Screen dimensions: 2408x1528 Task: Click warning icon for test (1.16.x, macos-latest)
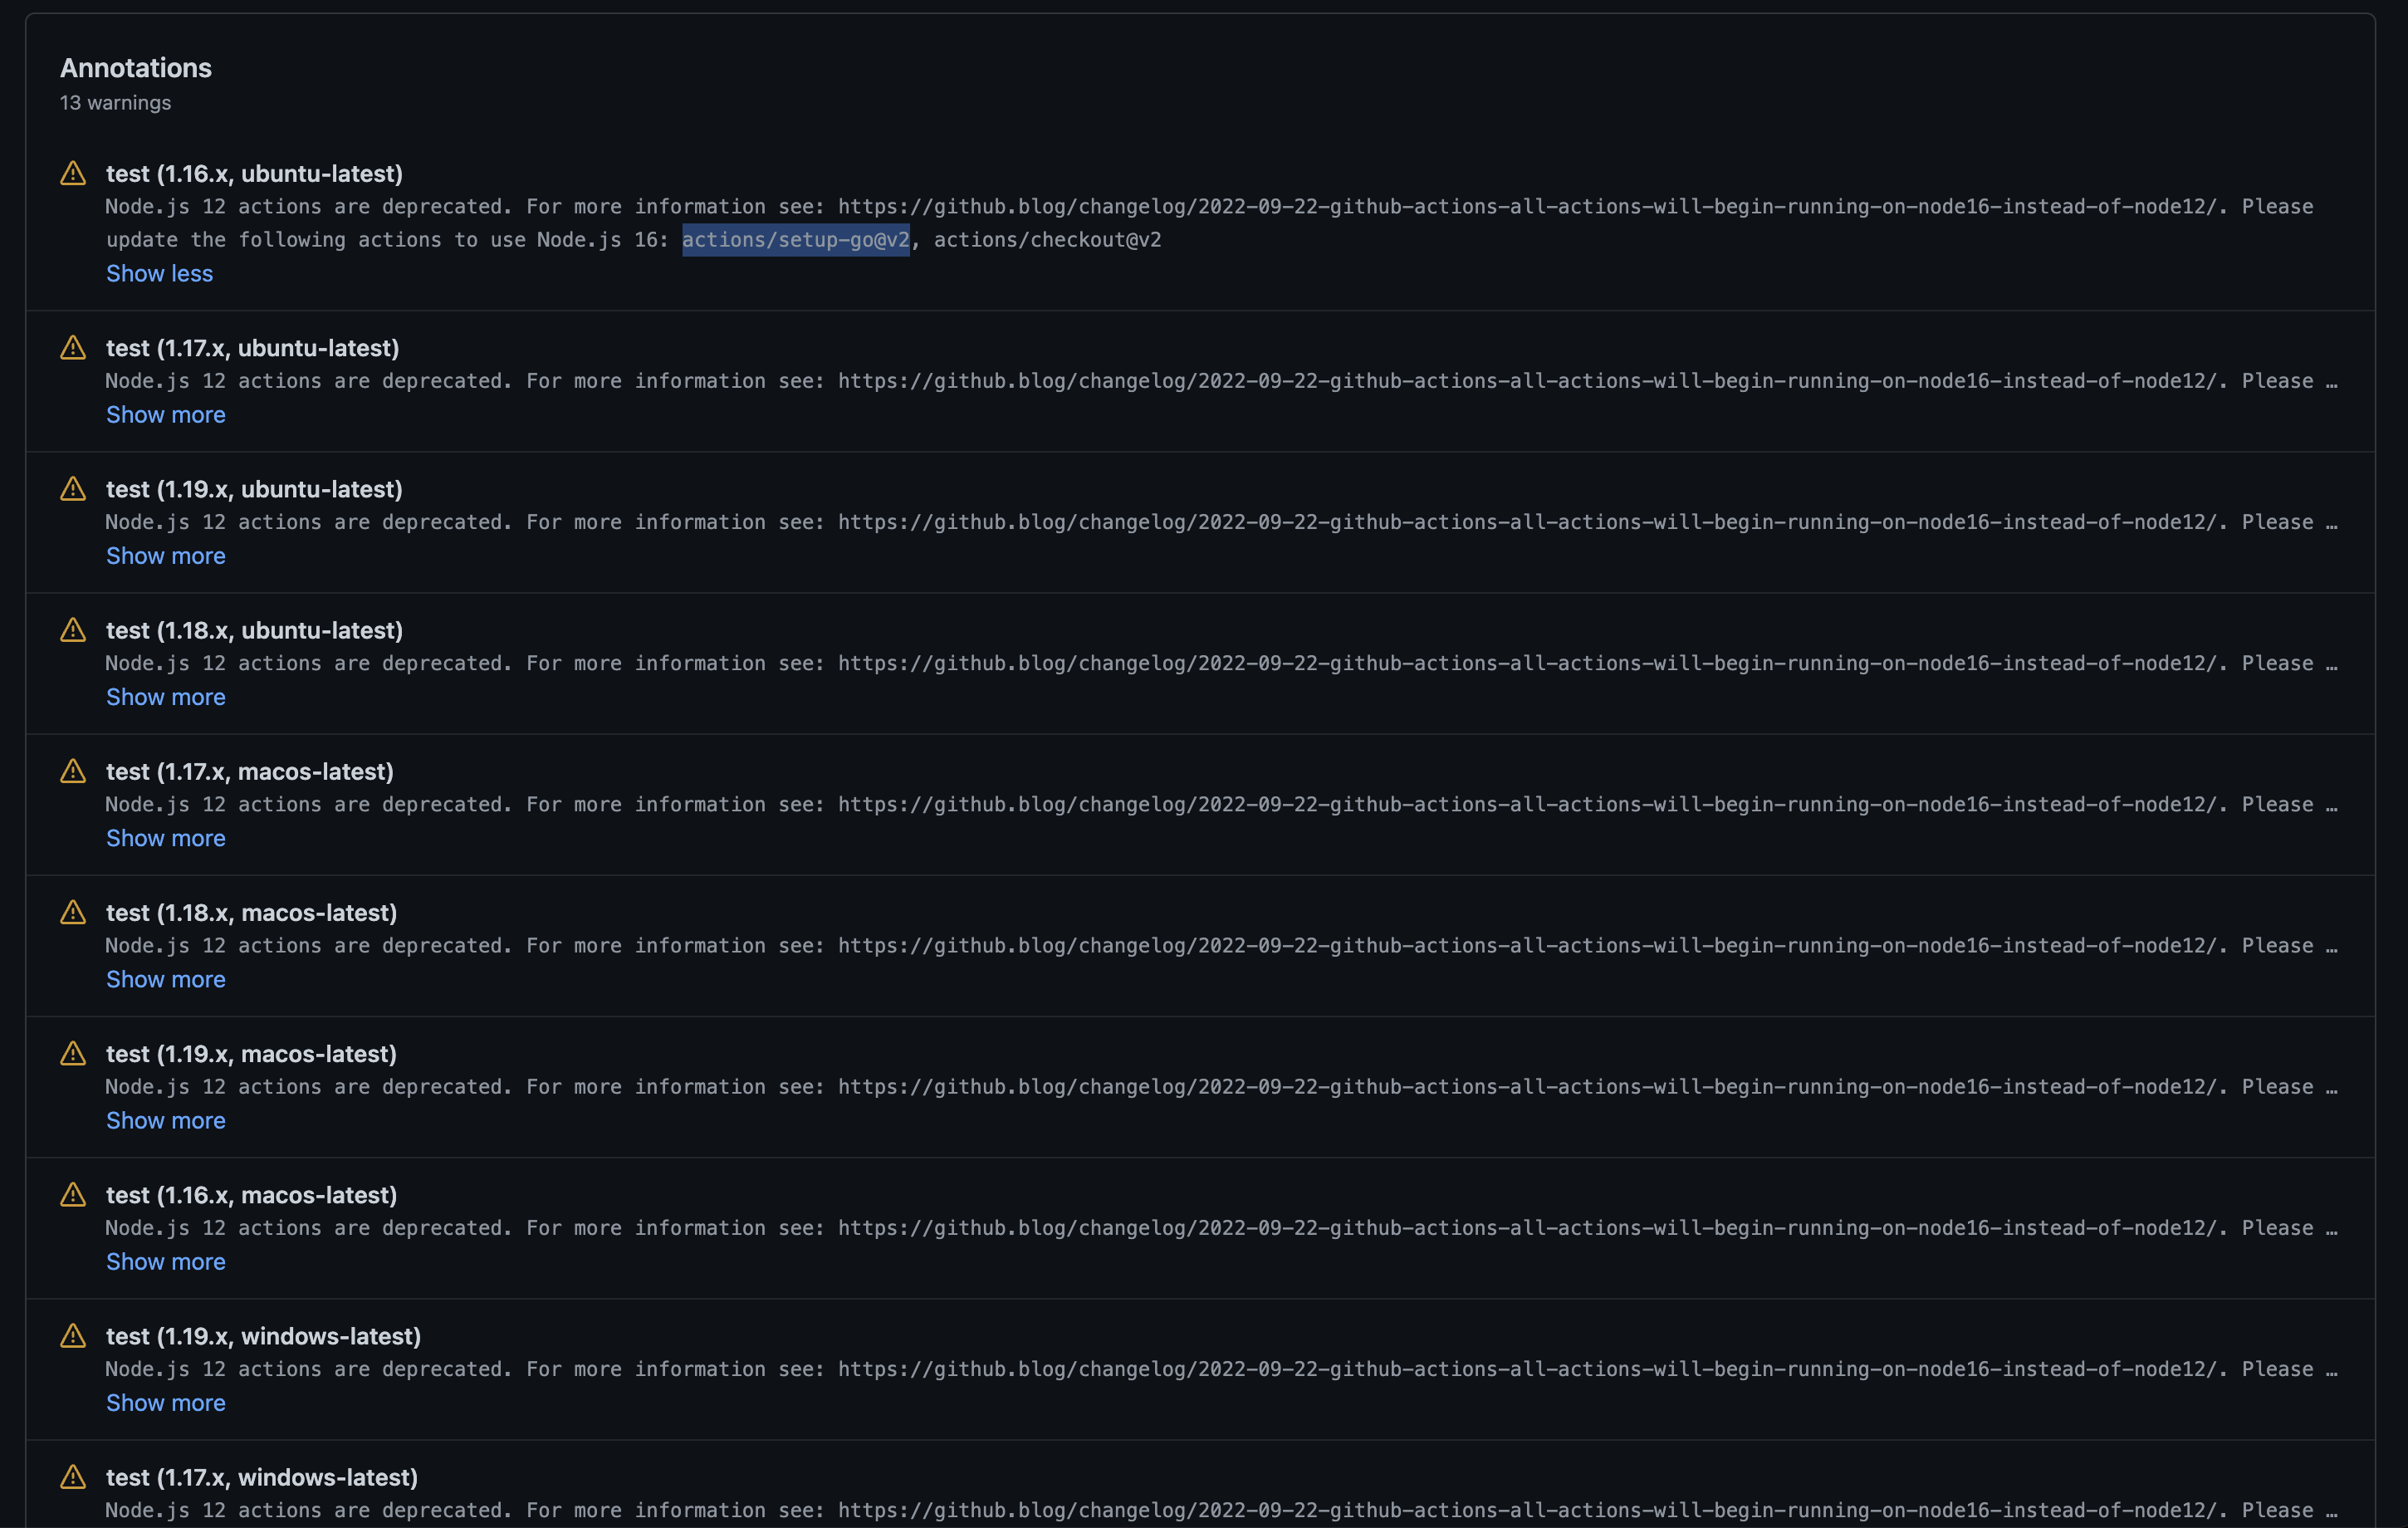73,1195
